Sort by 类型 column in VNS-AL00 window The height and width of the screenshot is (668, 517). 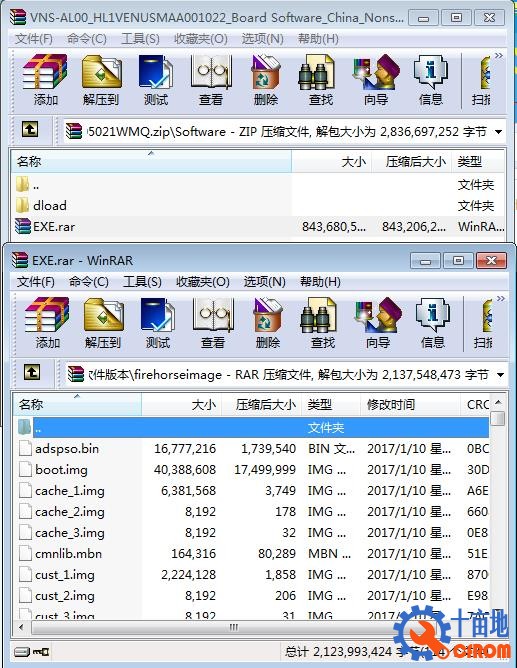tap(478, 161)
